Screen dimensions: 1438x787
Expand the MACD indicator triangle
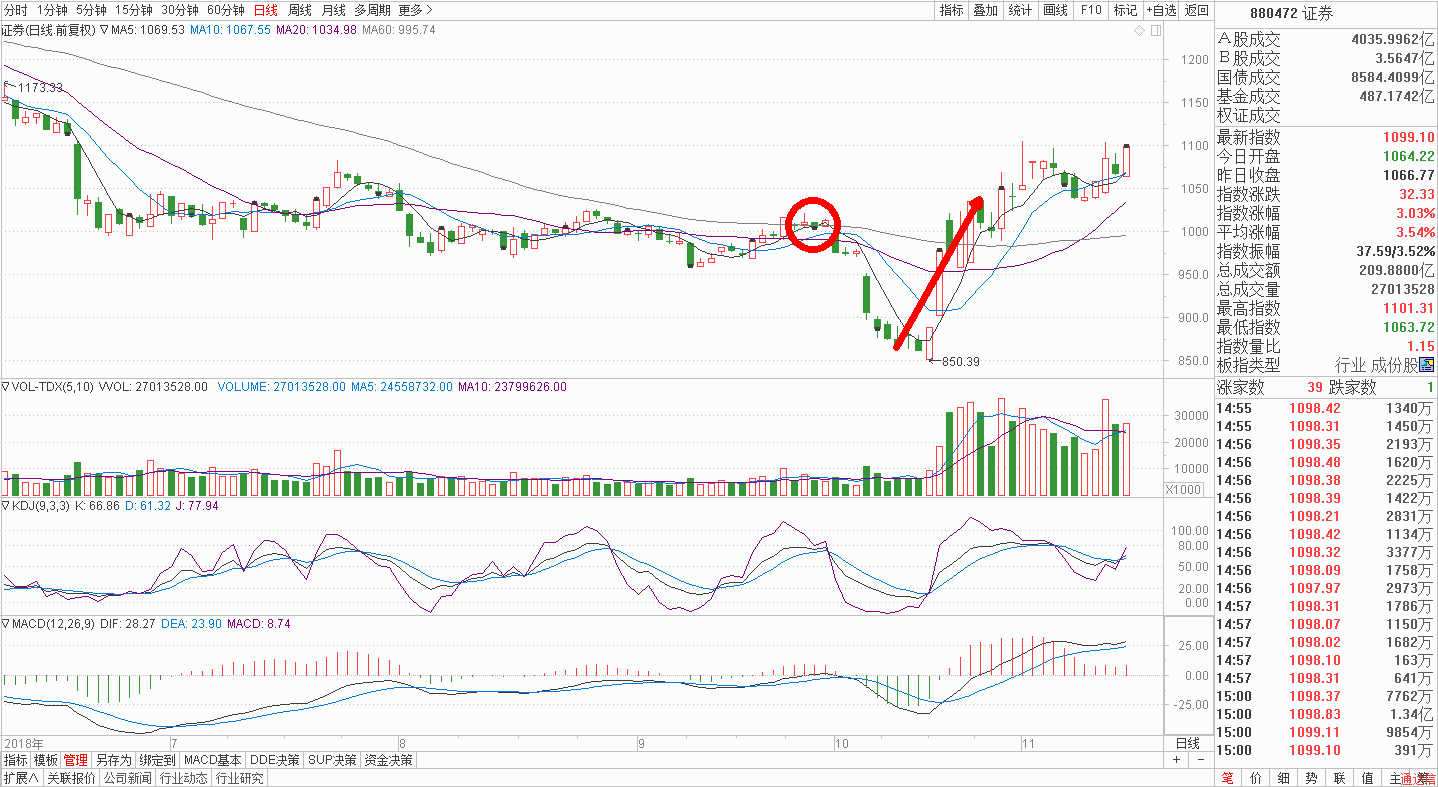click(x=5, y=624)
